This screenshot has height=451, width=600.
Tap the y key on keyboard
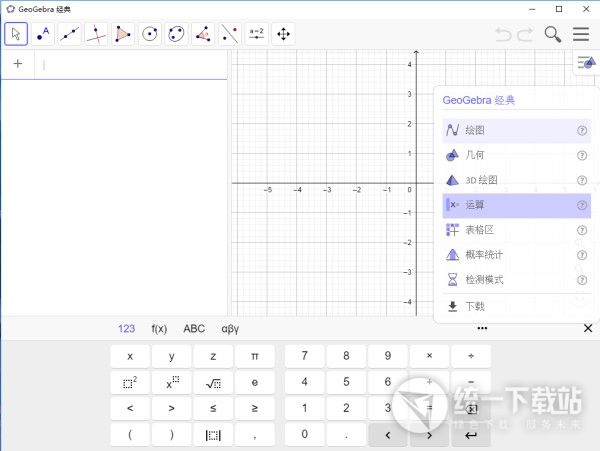(171, 356)
